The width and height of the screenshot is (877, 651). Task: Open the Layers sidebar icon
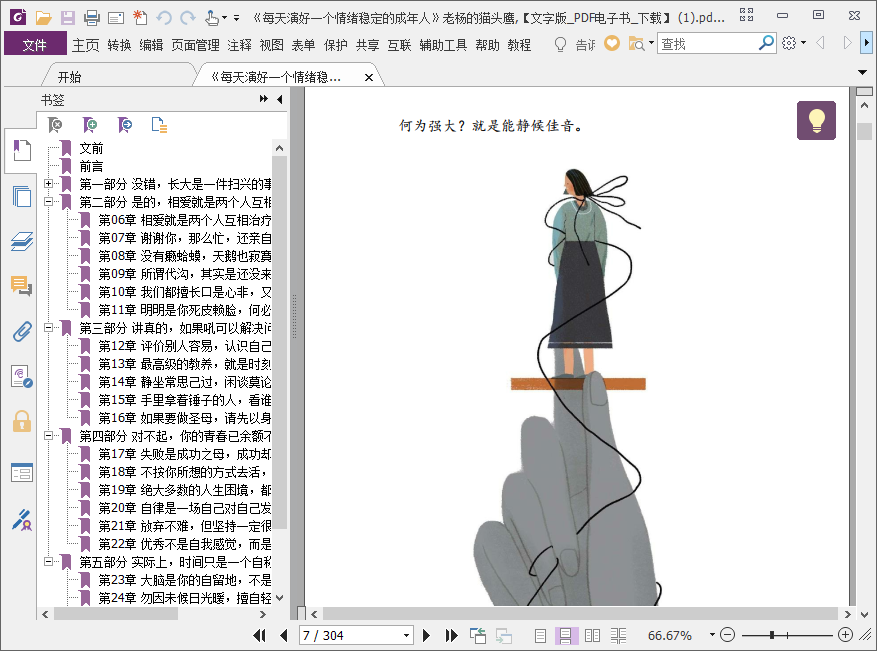22,242
